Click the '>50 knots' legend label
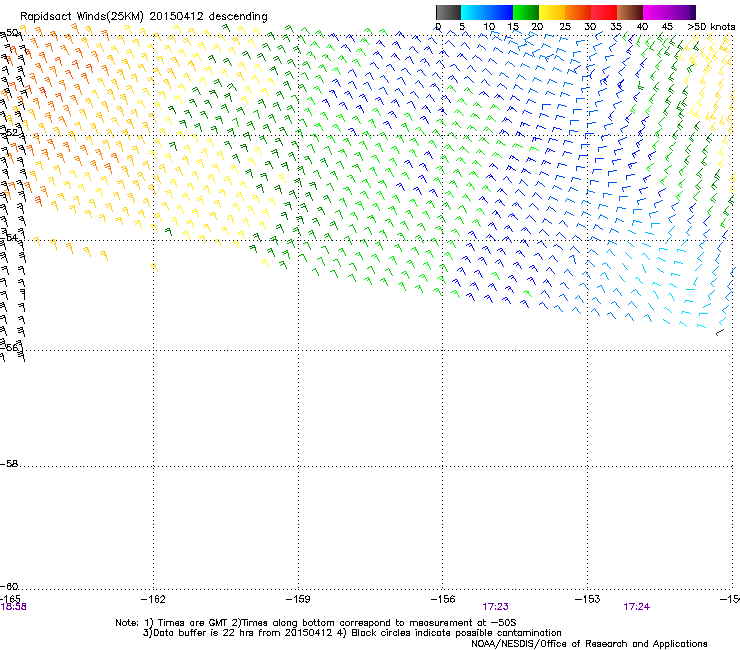This screenshot has height=650, width=740. (712, 27)
